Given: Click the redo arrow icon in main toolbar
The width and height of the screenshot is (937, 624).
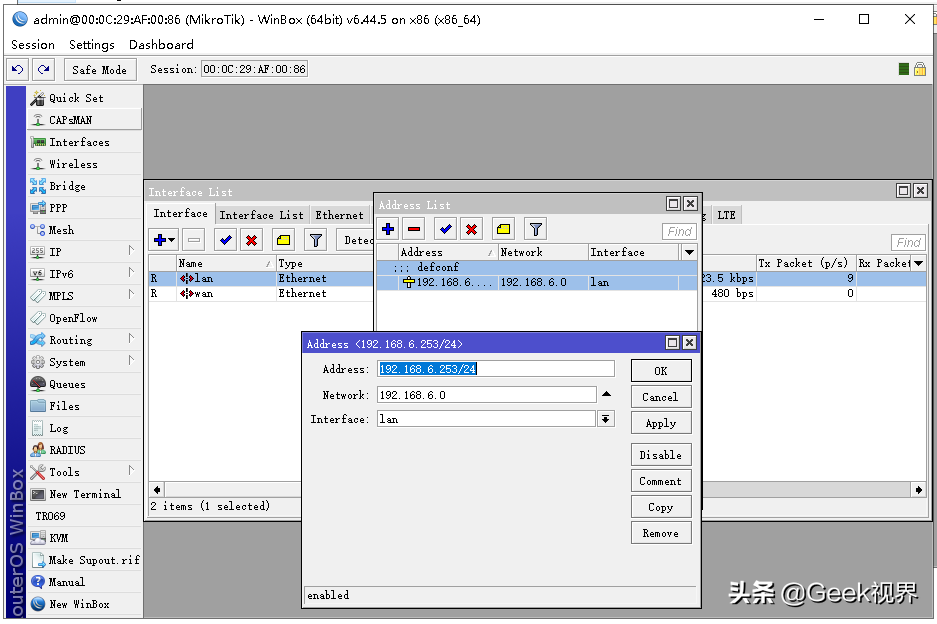Looking at the screenshot, I should point(44,69).
